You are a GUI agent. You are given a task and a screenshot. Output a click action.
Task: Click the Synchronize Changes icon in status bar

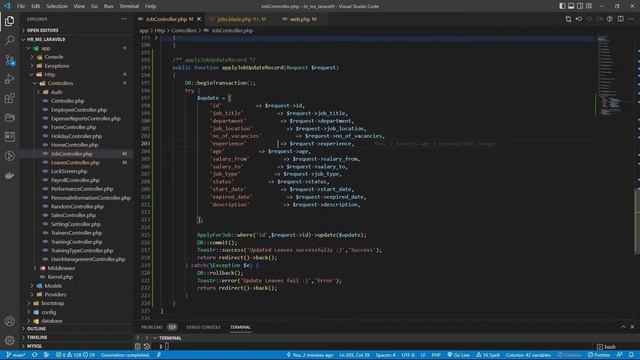coord(35,355)
